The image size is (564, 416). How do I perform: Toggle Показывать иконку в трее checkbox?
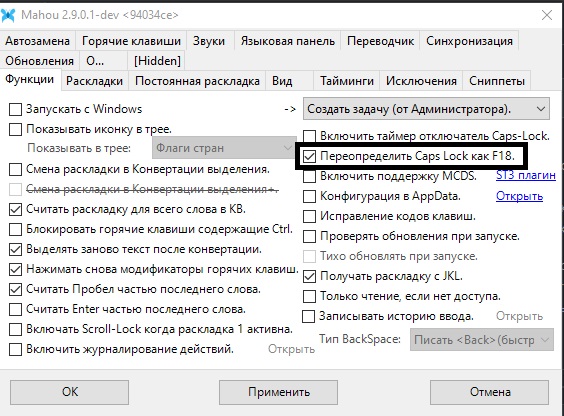[15, 129]
